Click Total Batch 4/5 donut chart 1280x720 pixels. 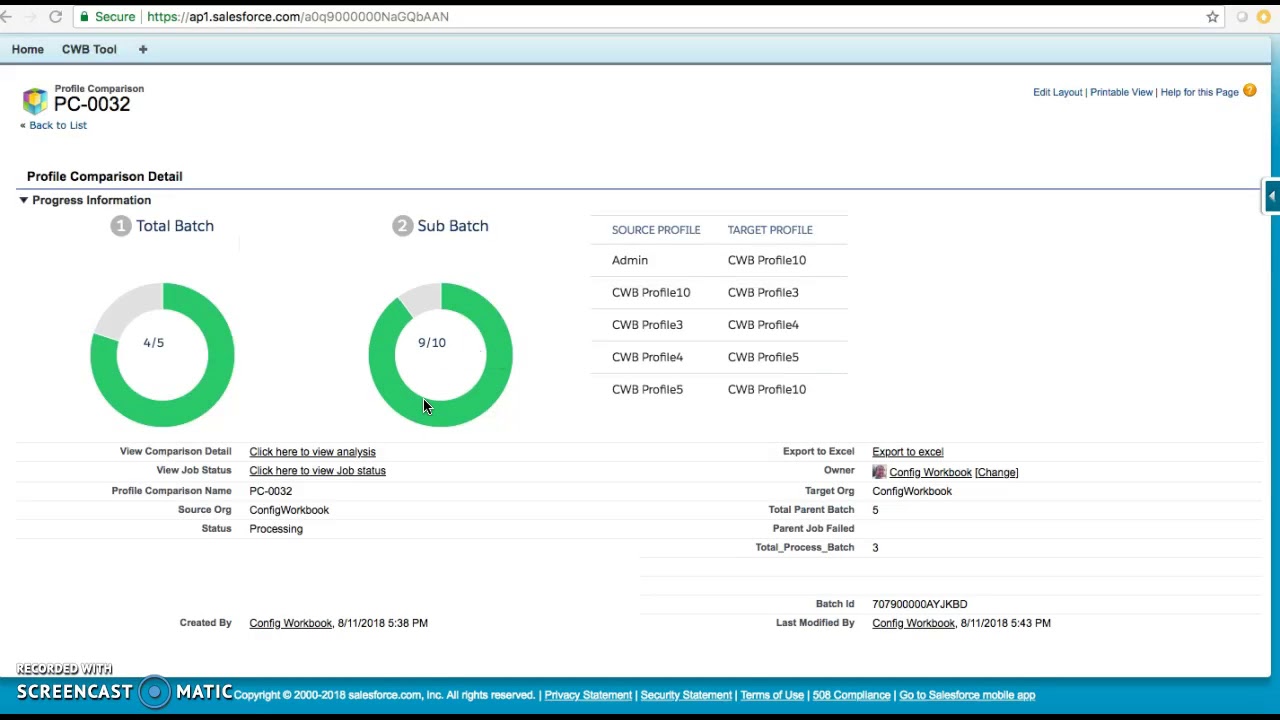162,355
